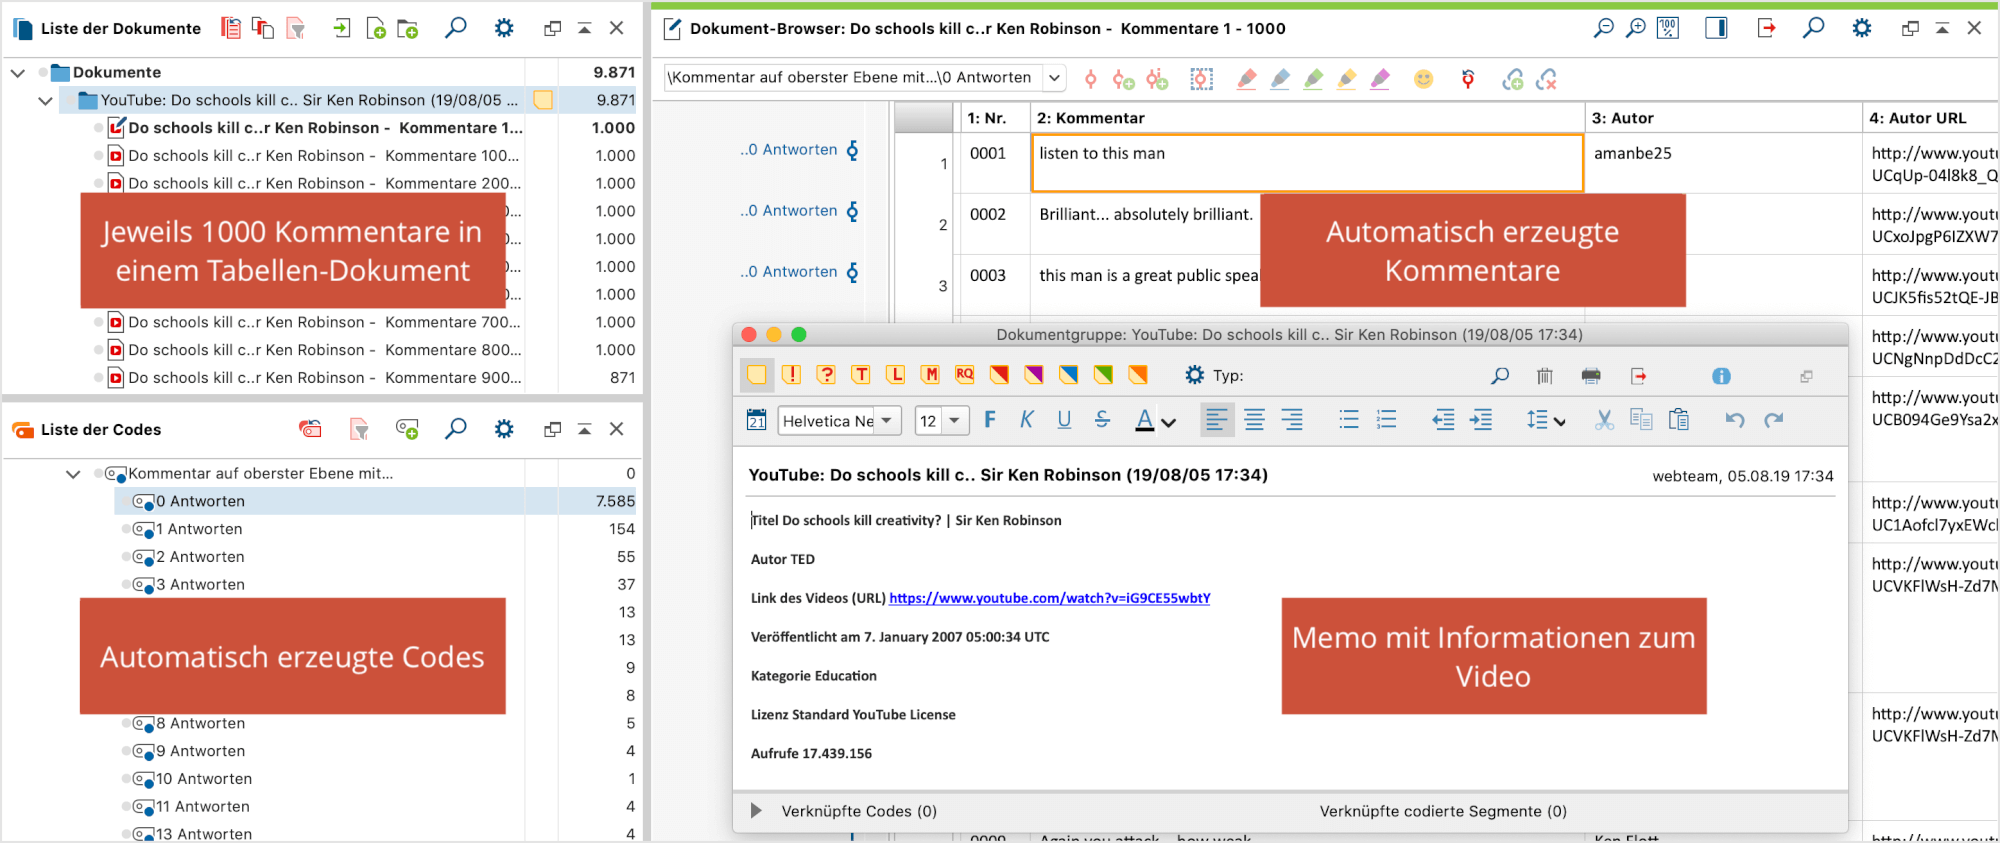The image size is (2000, 843).
Task: Toggle italic K formatting in memo
Action: [1027, 420]
